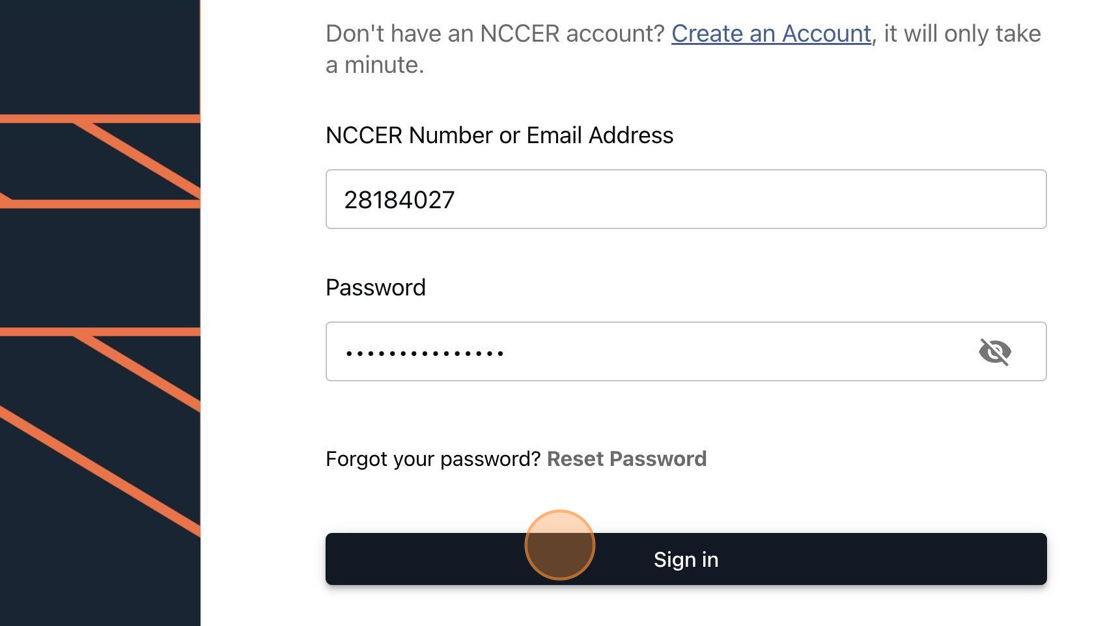The image size is (1120, 626).
Task: Toggle password visibility with the eye icon
Action: (x=995, y=351)
